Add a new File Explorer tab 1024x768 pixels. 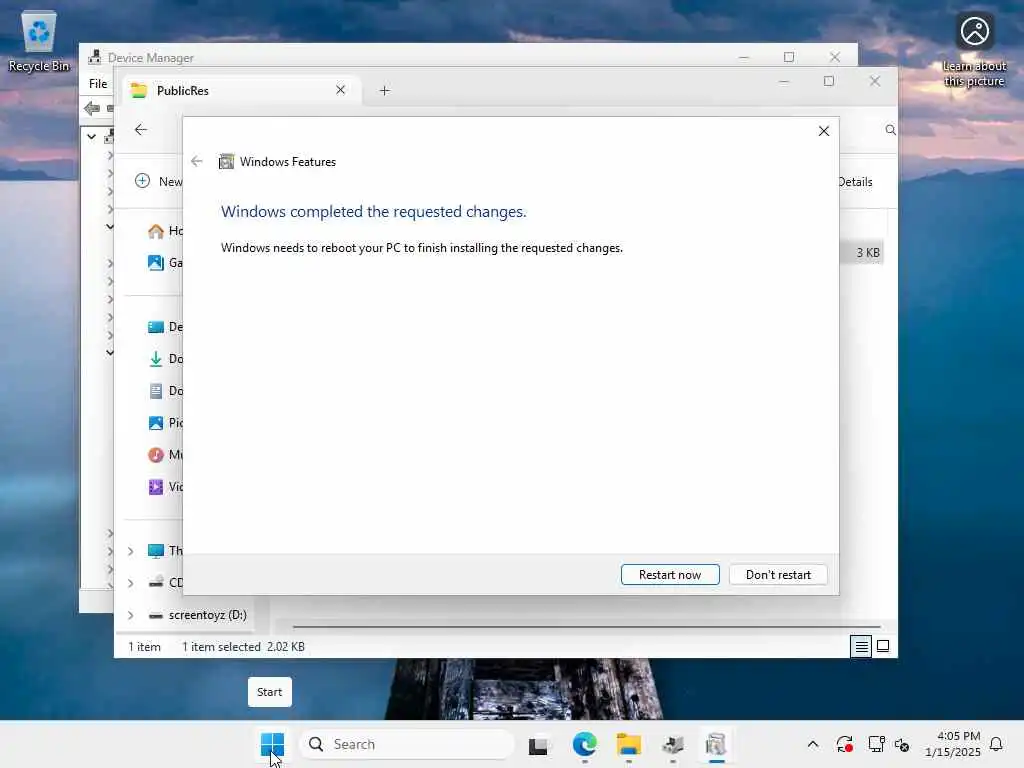pyautogui.click(x=385, y=91)
